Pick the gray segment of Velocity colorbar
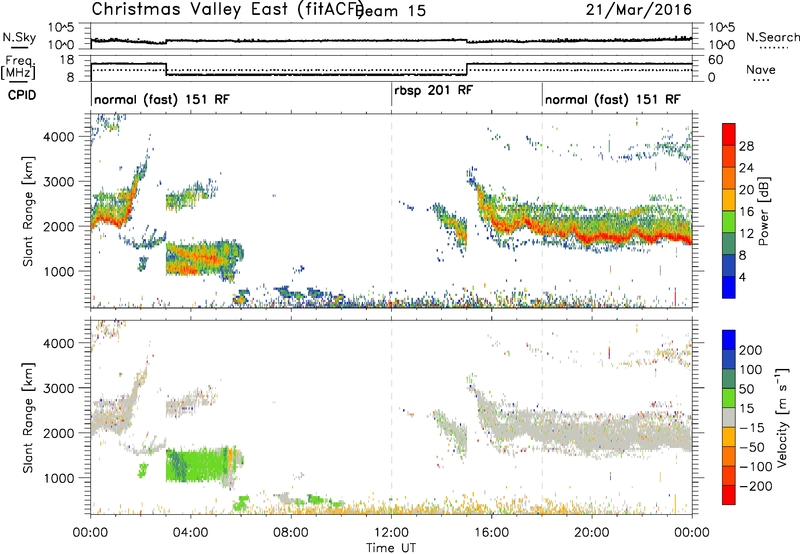 click(729, 417)
